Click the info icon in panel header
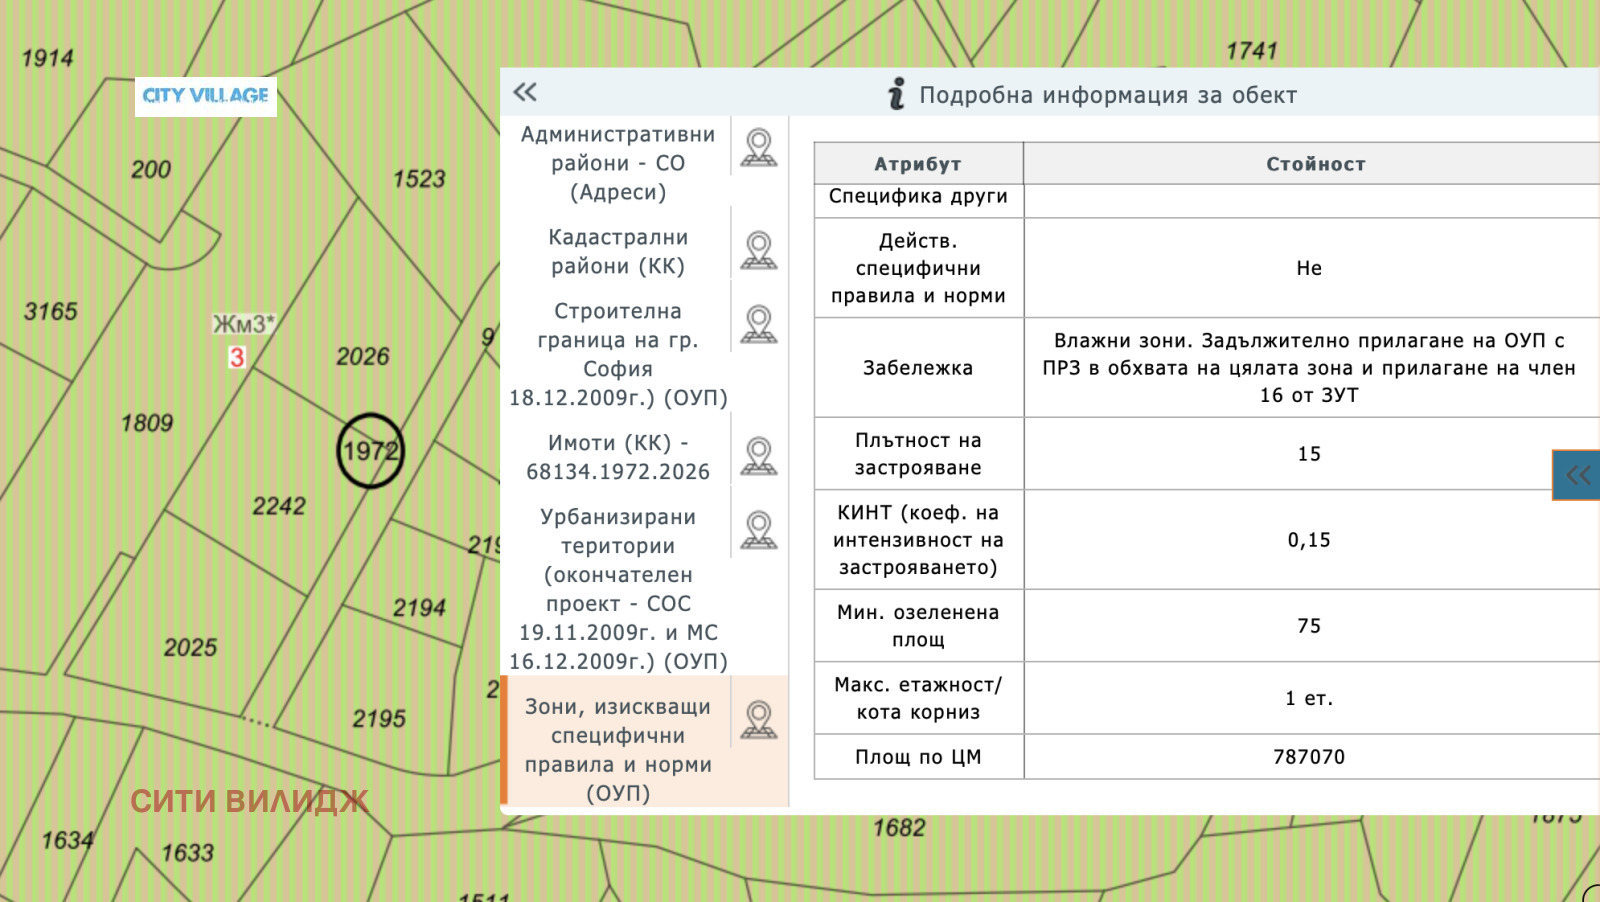Viewport: 1600px width, 902px height. point(896,94)
